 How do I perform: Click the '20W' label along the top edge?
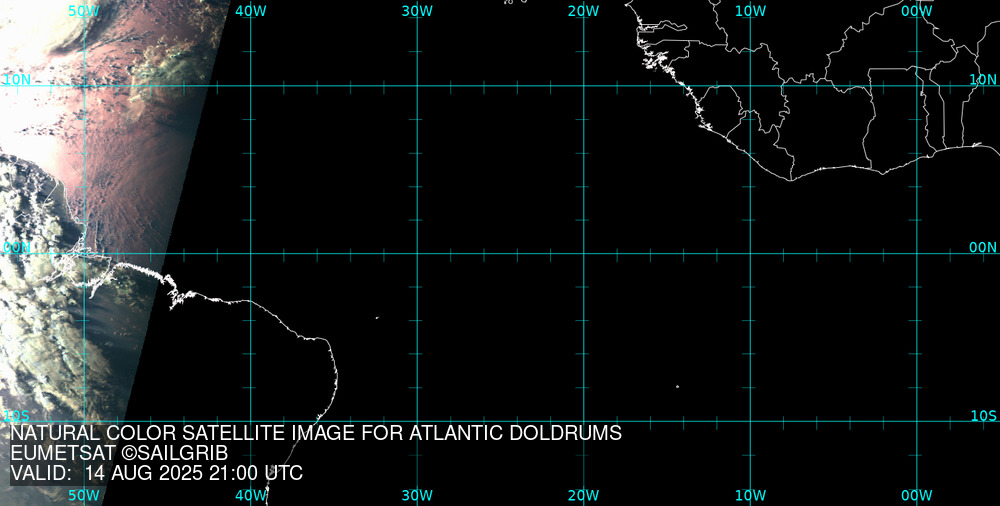point(584,11)
